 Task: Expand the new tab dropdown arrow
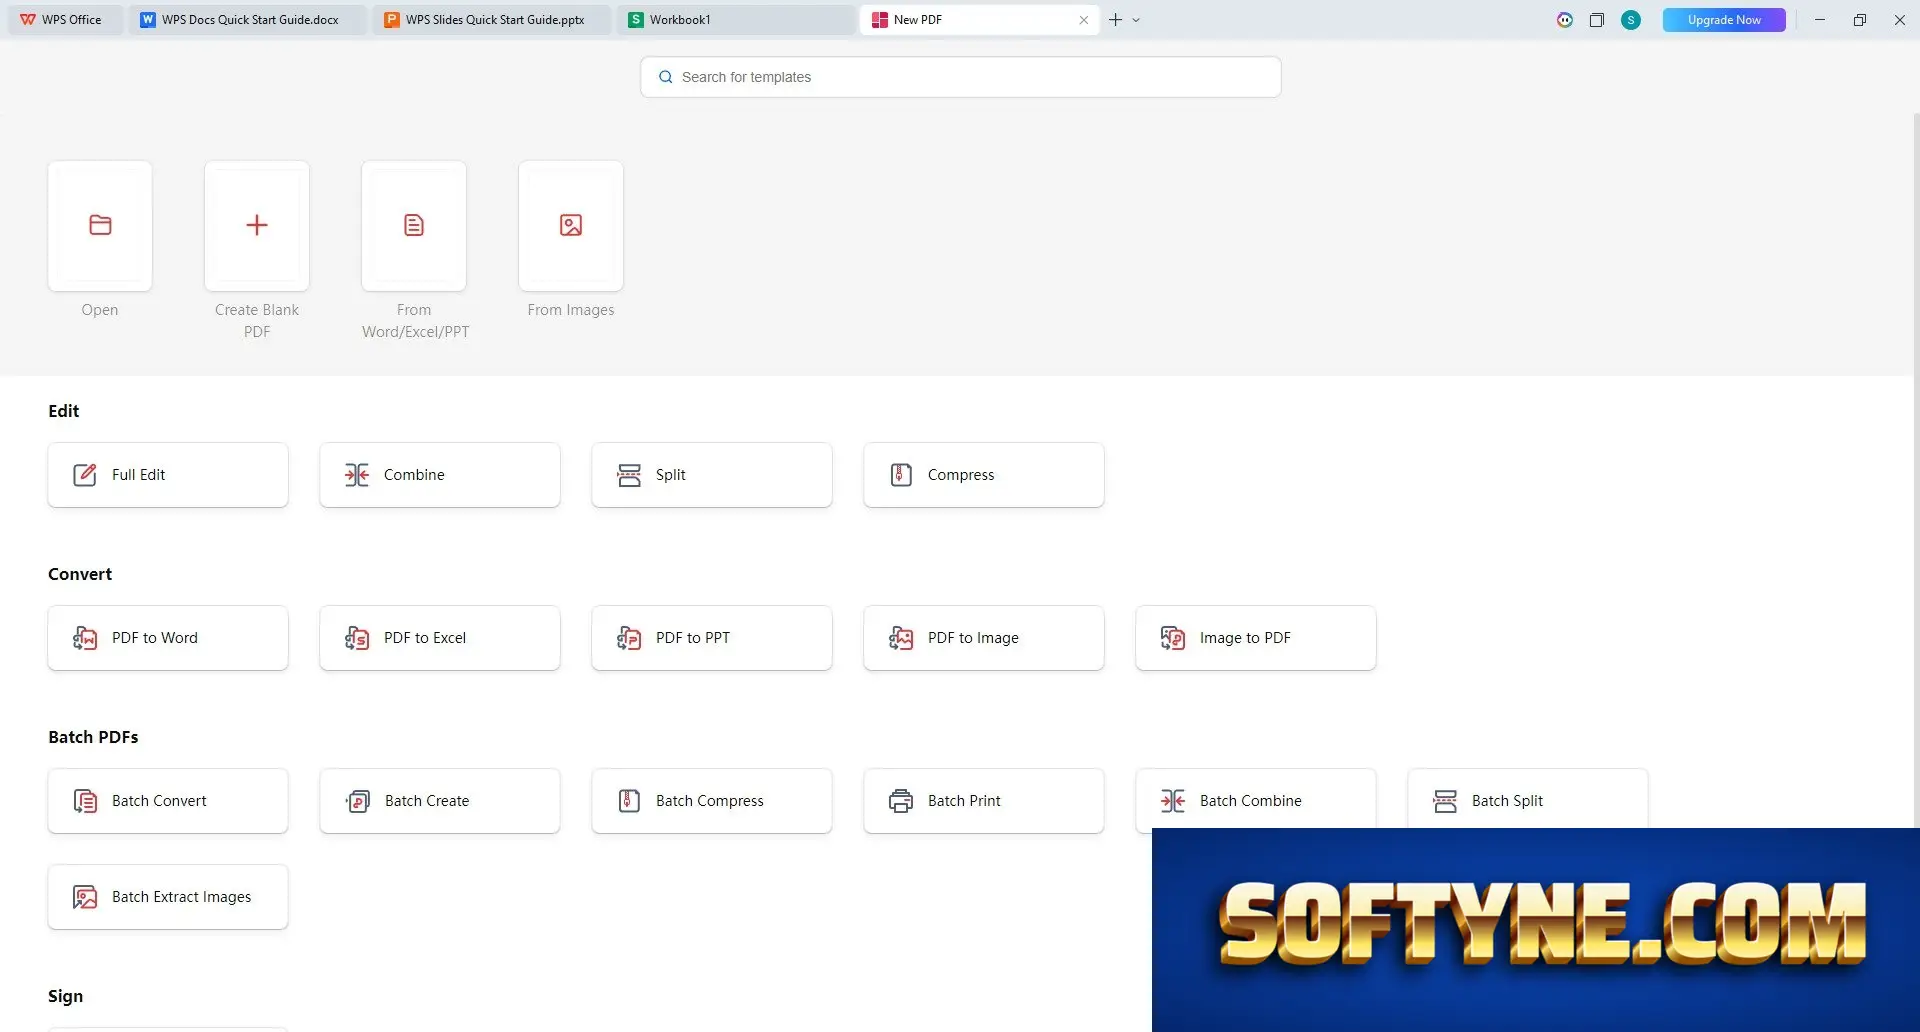coord(1136,20)
